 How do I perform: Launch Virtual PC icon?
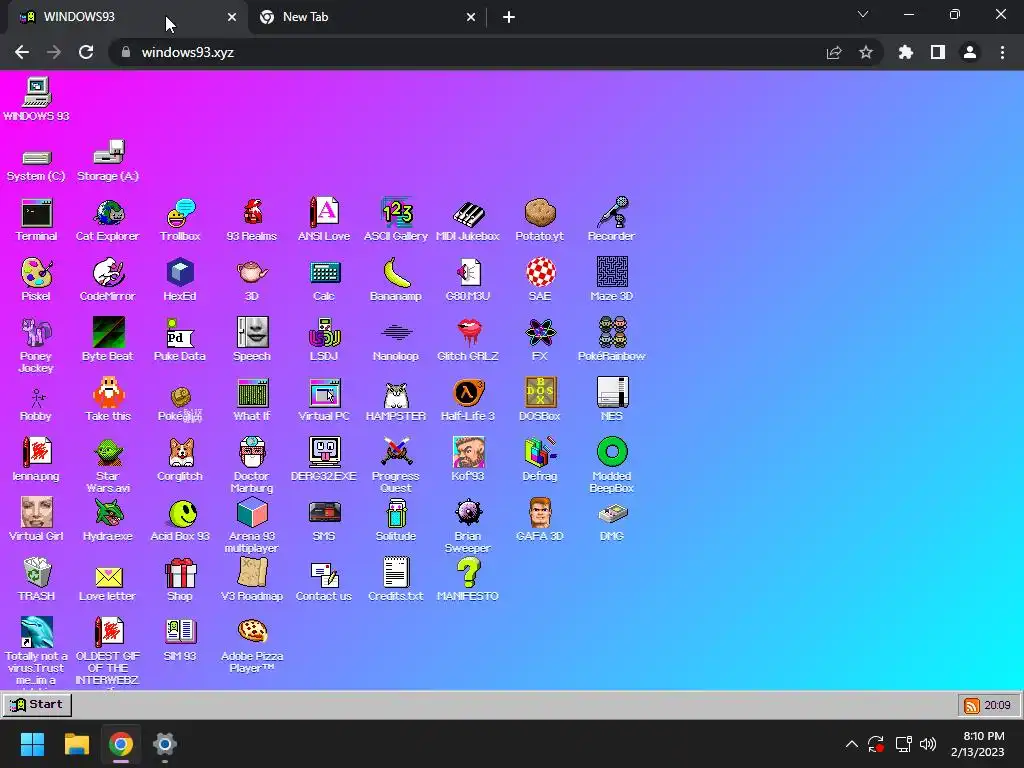click(324, 400)
